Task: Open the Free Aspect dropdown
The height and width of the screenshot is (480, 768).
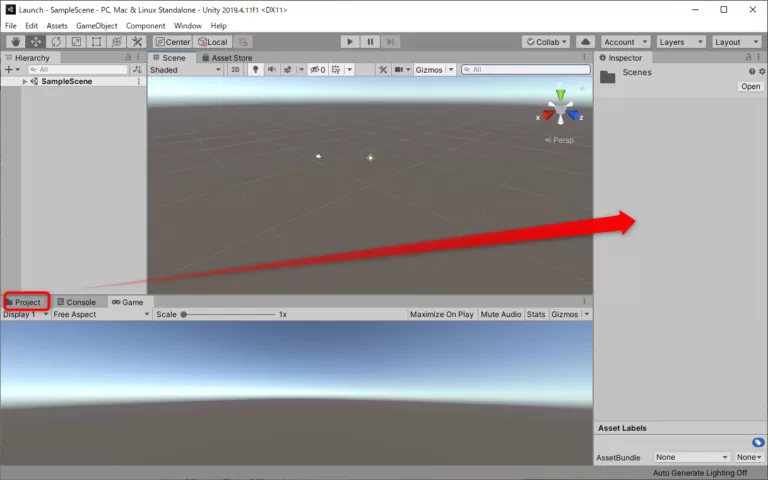Action: coord(101,314)
